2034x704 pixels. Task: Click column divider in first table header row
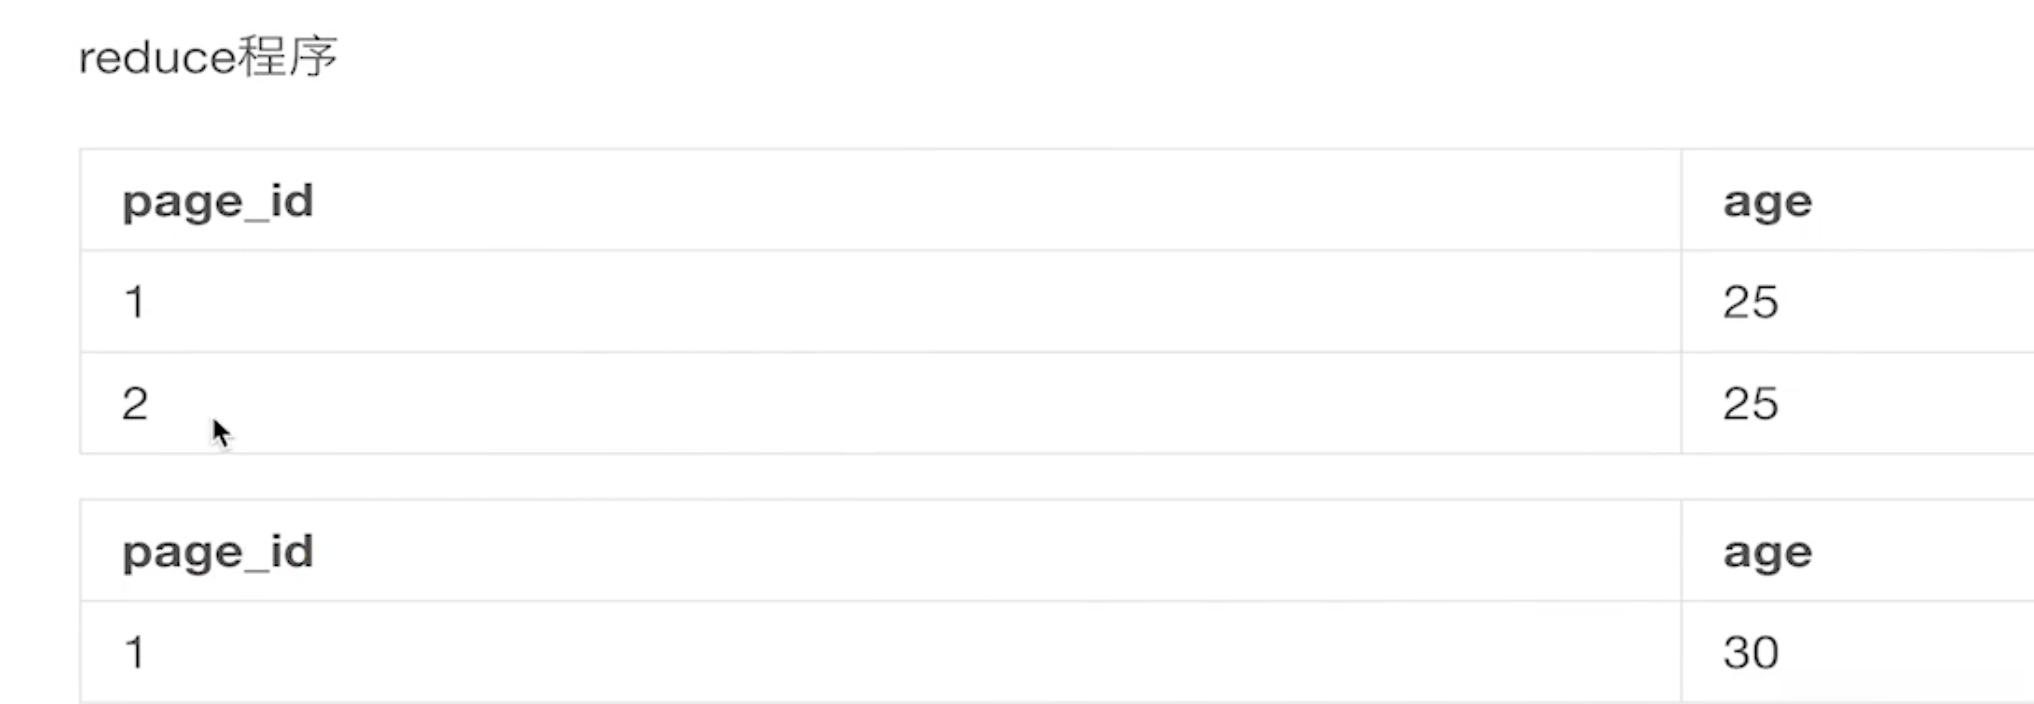click(1682, 201)
